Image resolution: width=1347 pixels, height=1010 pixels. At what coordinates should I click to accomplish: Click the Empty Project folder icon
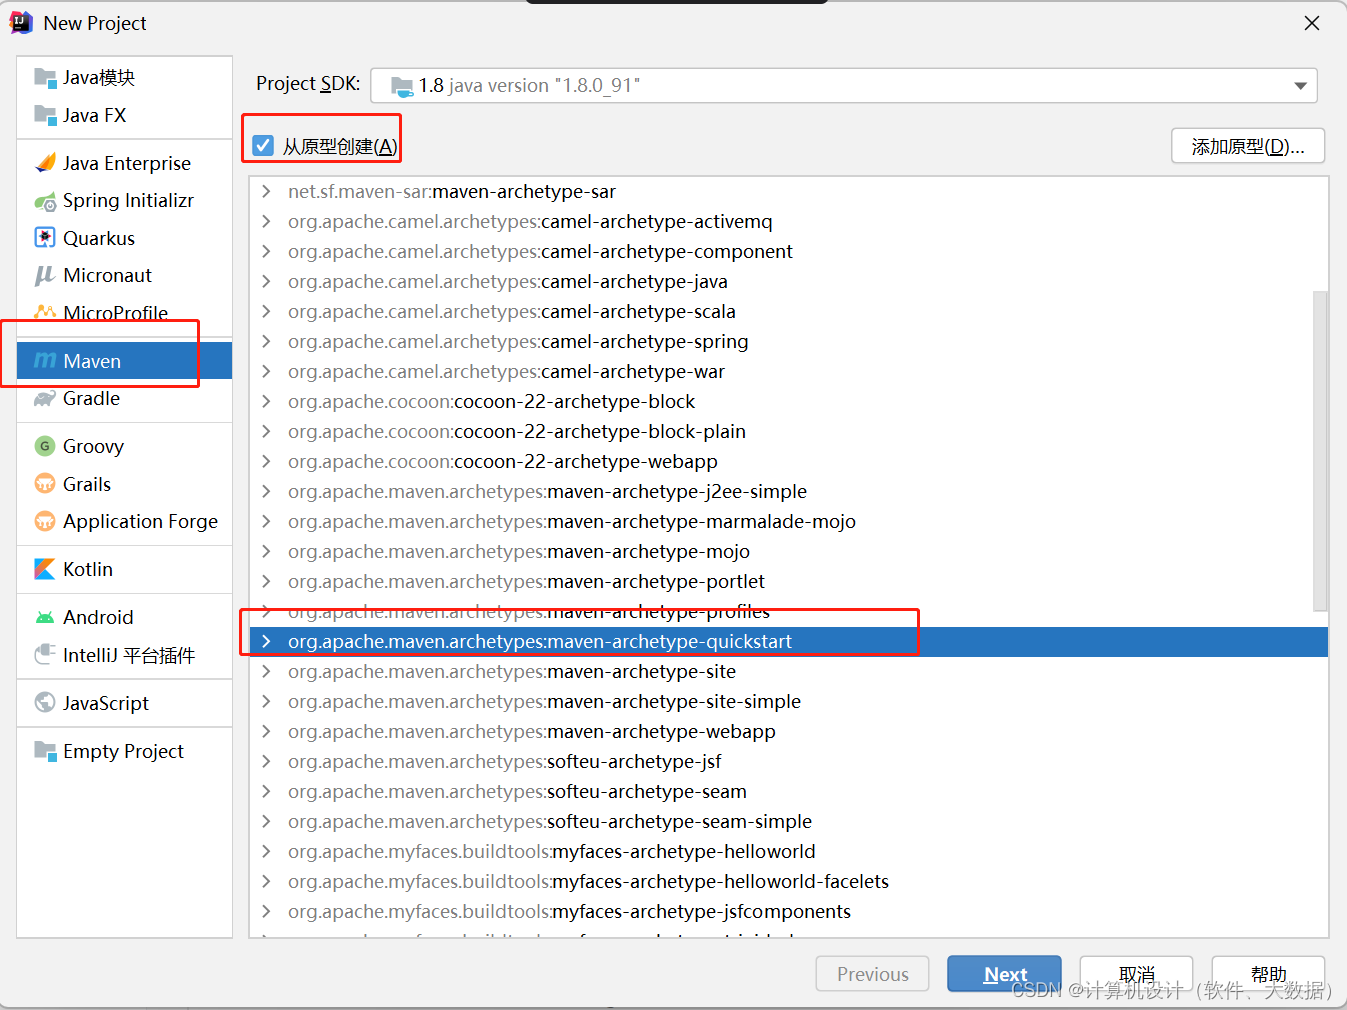pos(45,751)
